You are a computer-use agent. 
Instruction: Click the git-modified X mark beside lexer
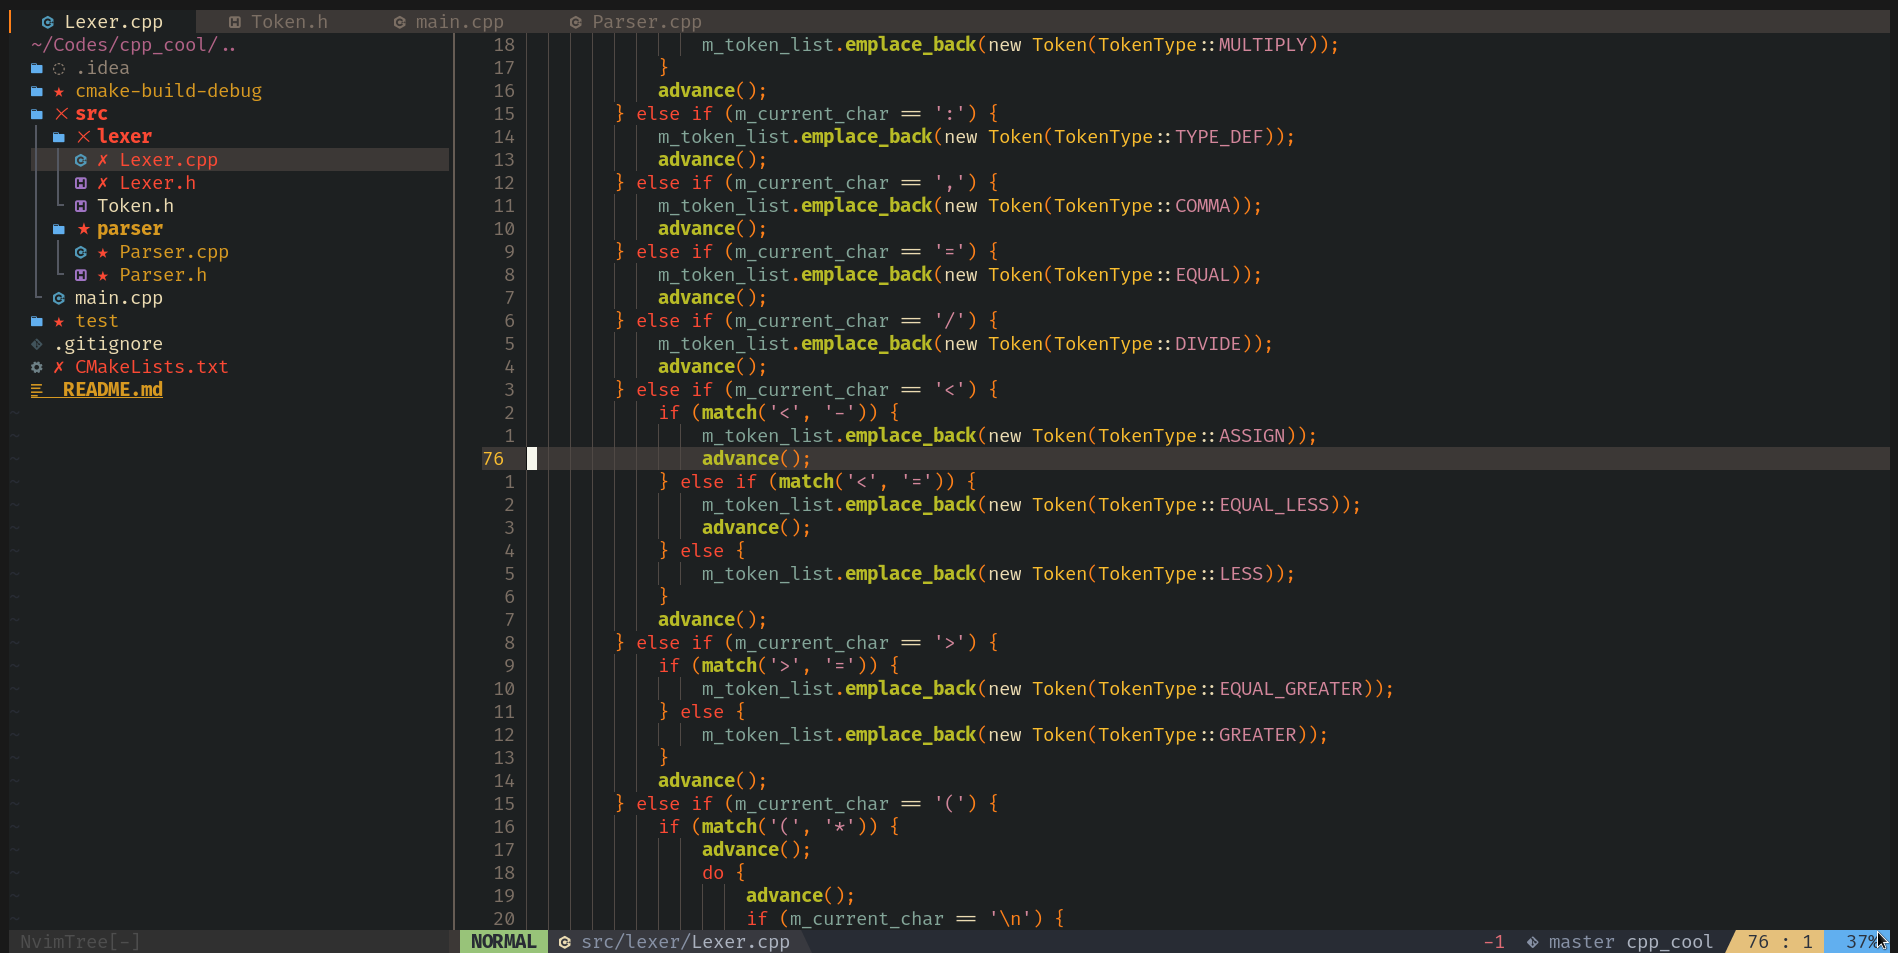tap(84, 137)
